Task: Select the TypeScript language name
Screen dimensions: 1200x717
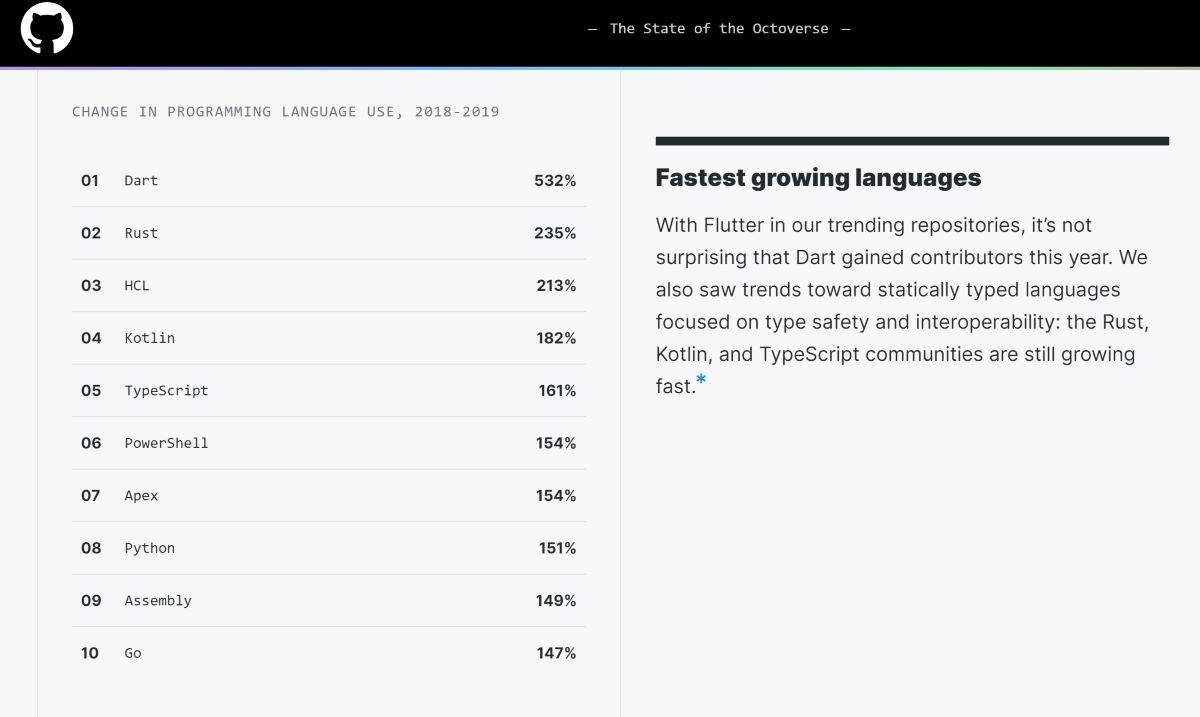Action: pyautogui.click(x=166, y=390)
